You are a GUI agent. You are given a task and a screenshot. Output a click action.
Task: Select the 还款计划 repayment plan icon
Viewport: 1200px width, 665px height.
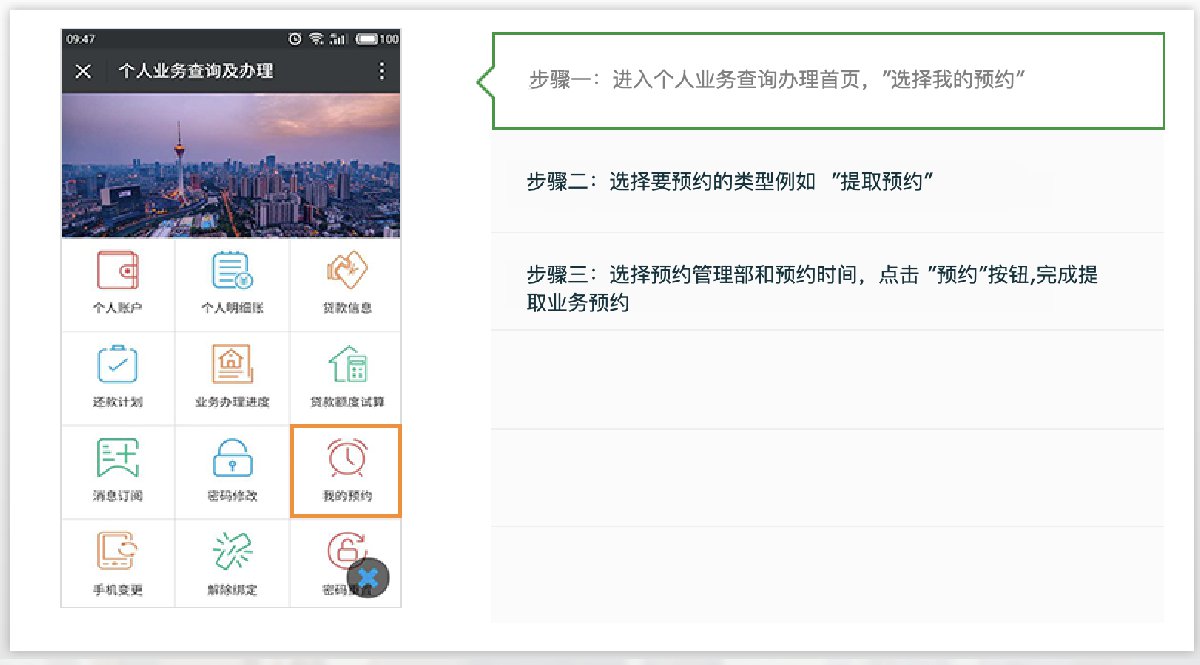(x=118, y=366)
